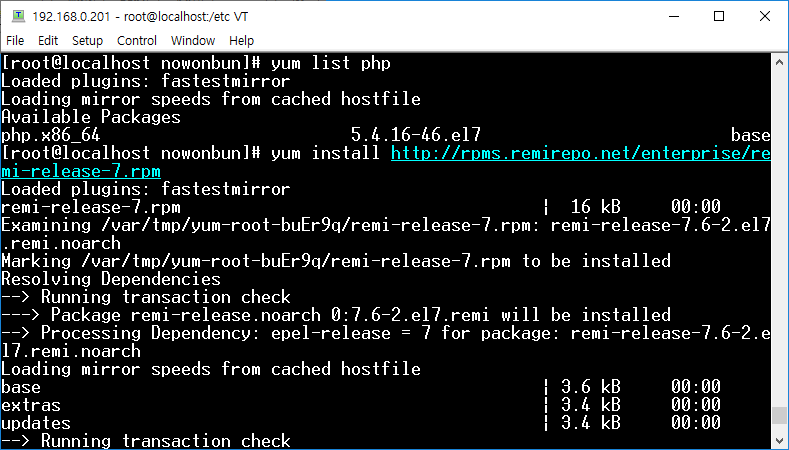This screenshot has height=450, width=789.
Task: Open the File menu
Action: 15,40
